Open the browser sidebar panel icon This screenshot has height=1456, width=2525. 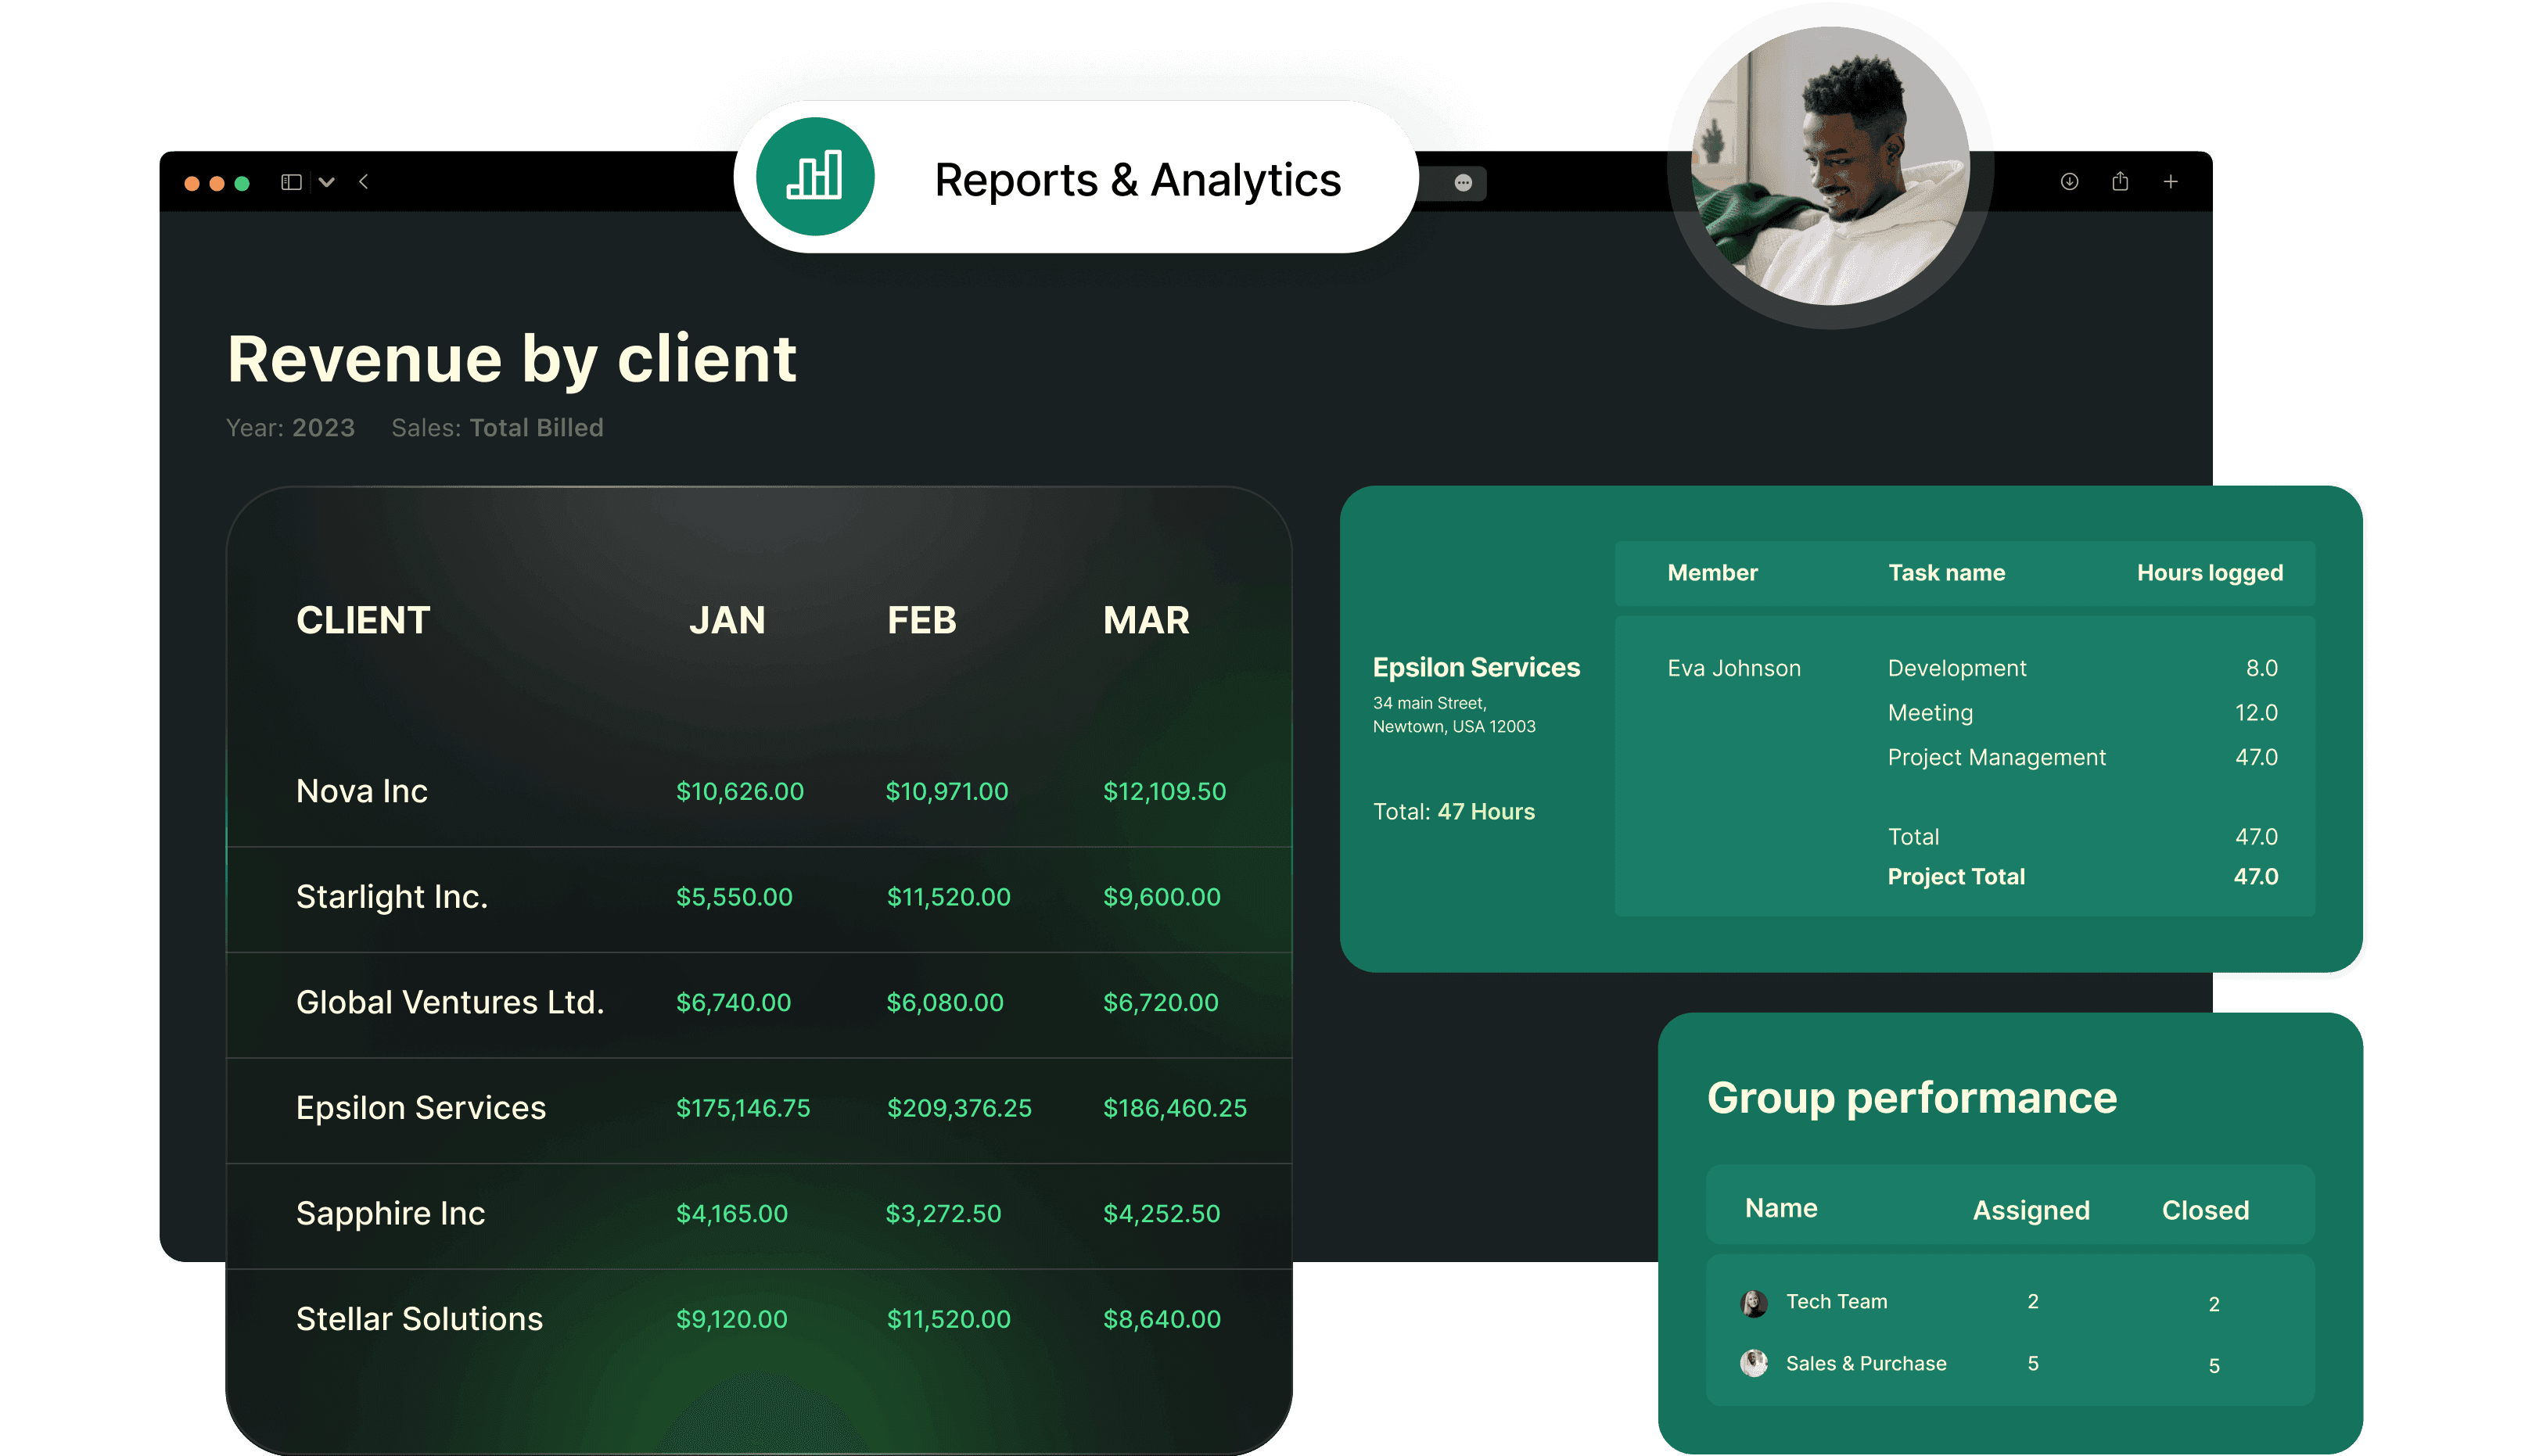tap(291, 182)
